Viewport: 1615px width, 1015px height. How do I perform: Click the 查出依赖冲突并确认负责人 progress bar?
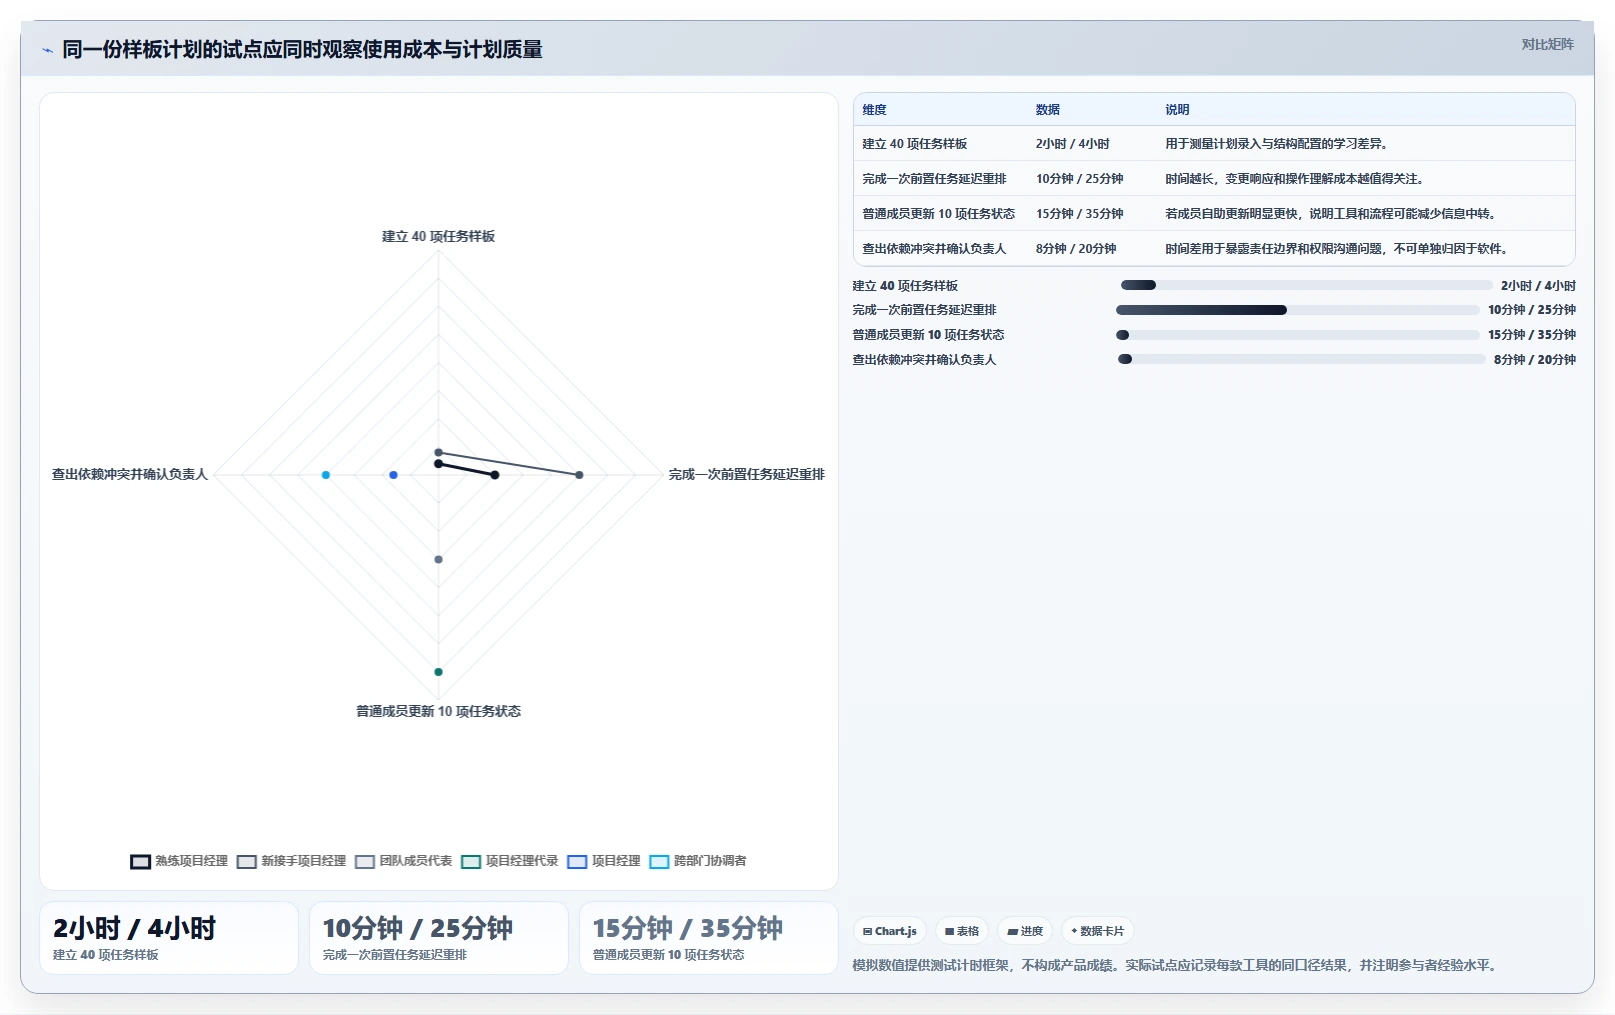tap(1301, 359)
